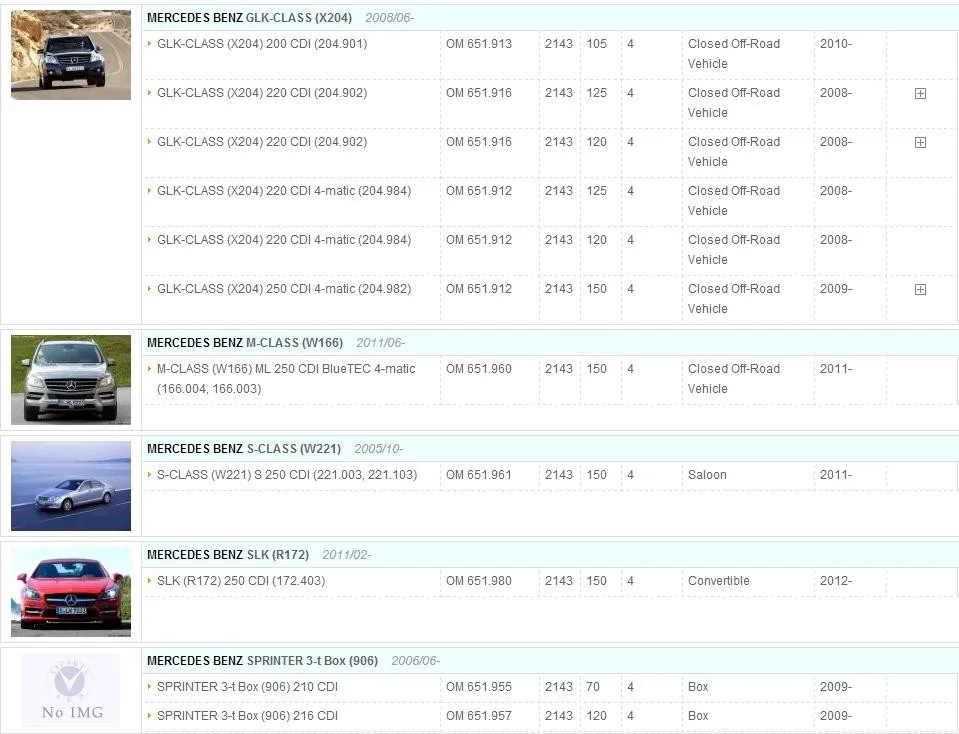Click Box body type for Sprinter 210 CDI
This screenshot has height=734, width=959.
coord(698,686)
